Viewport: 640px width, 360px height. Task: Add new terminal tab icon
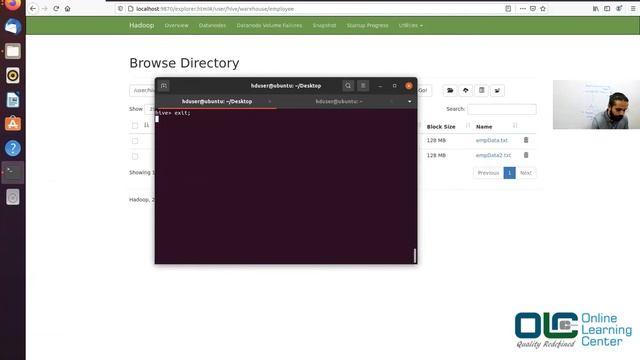pos(164,86)
